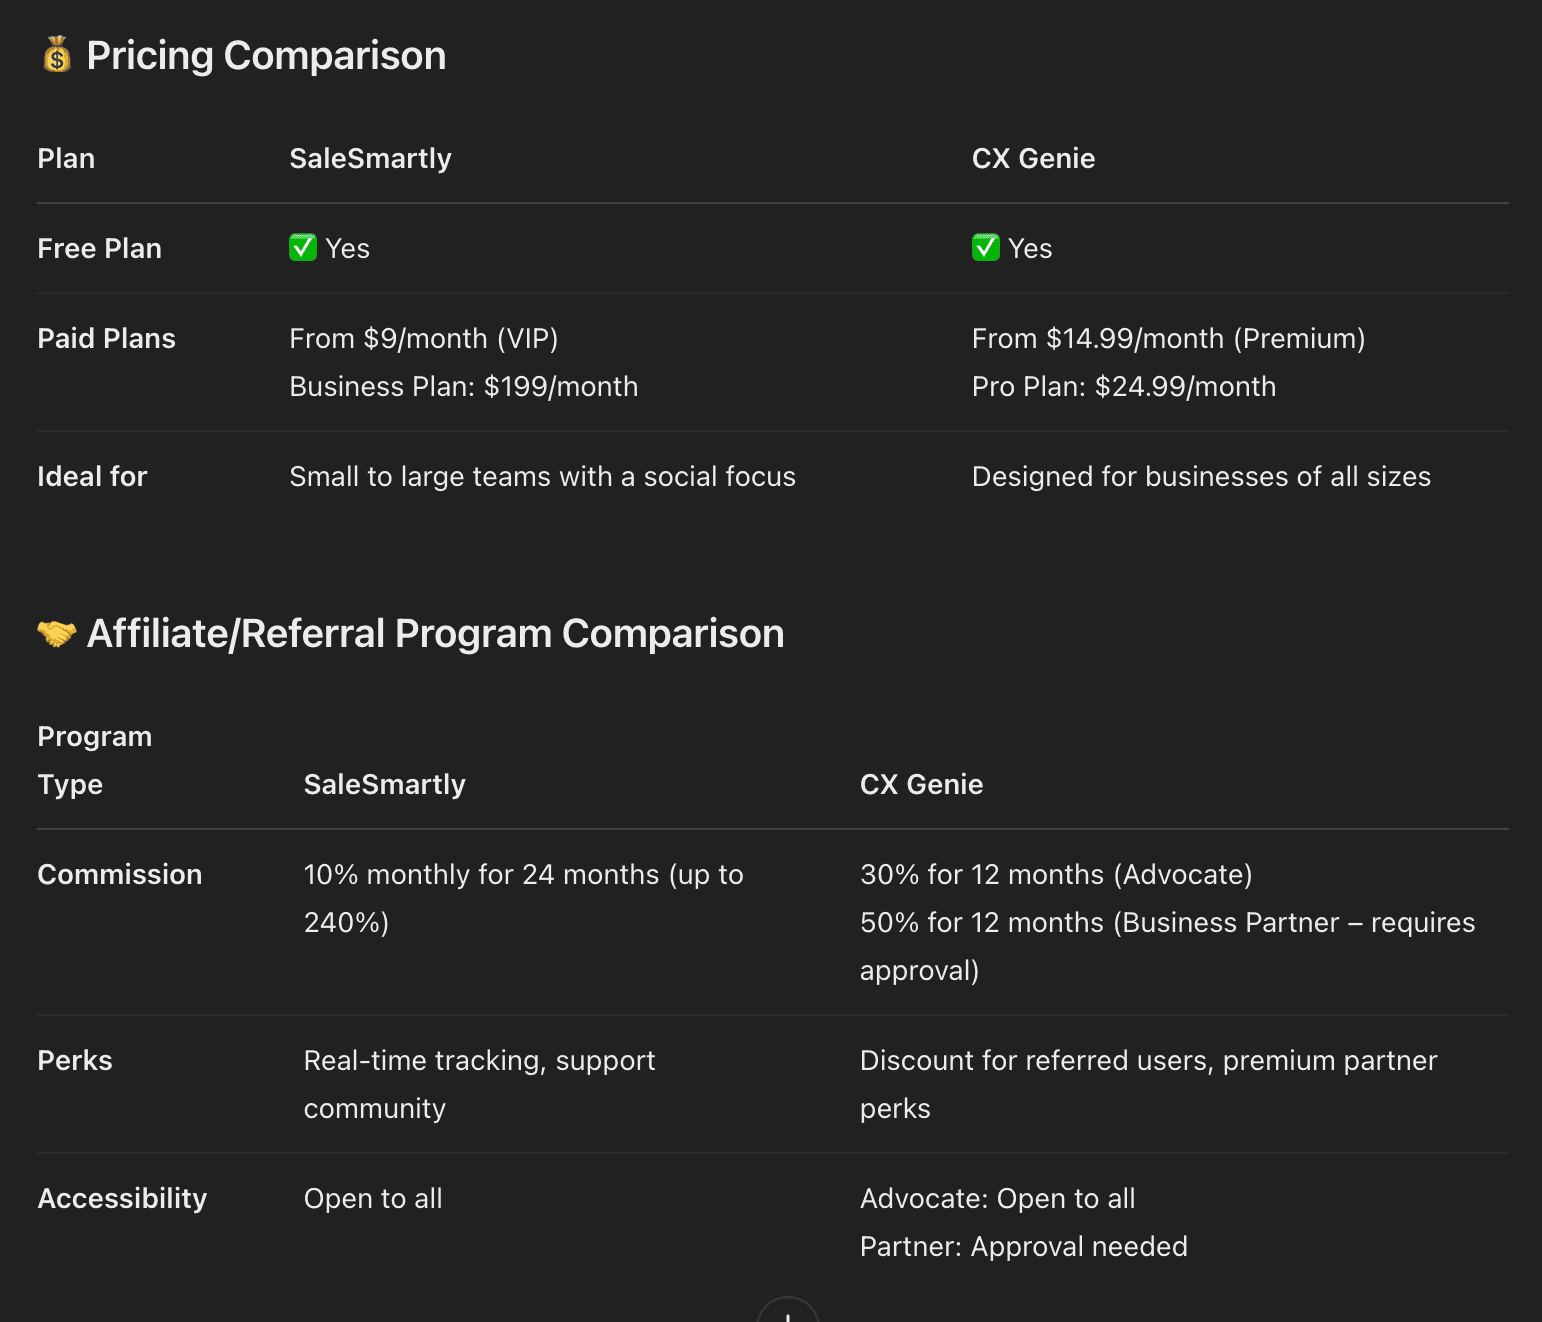This screenshot has width=1542, height=1322.
Task: Click the 'Ideal for' row label
Action: tap(92, 476)
